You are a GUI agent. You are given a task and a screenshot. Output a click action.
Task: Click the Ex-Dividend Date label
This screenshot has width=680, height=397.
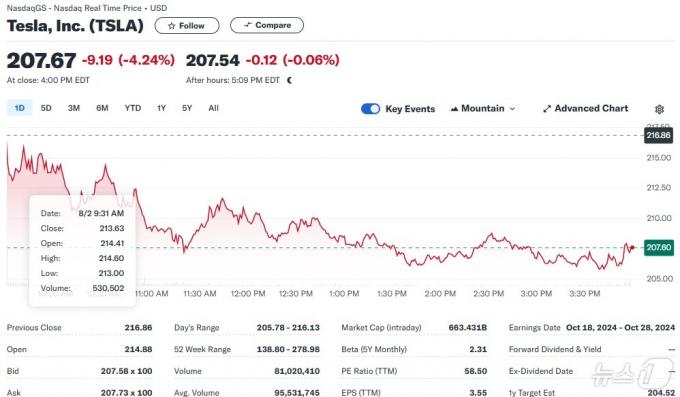(541, 371)
